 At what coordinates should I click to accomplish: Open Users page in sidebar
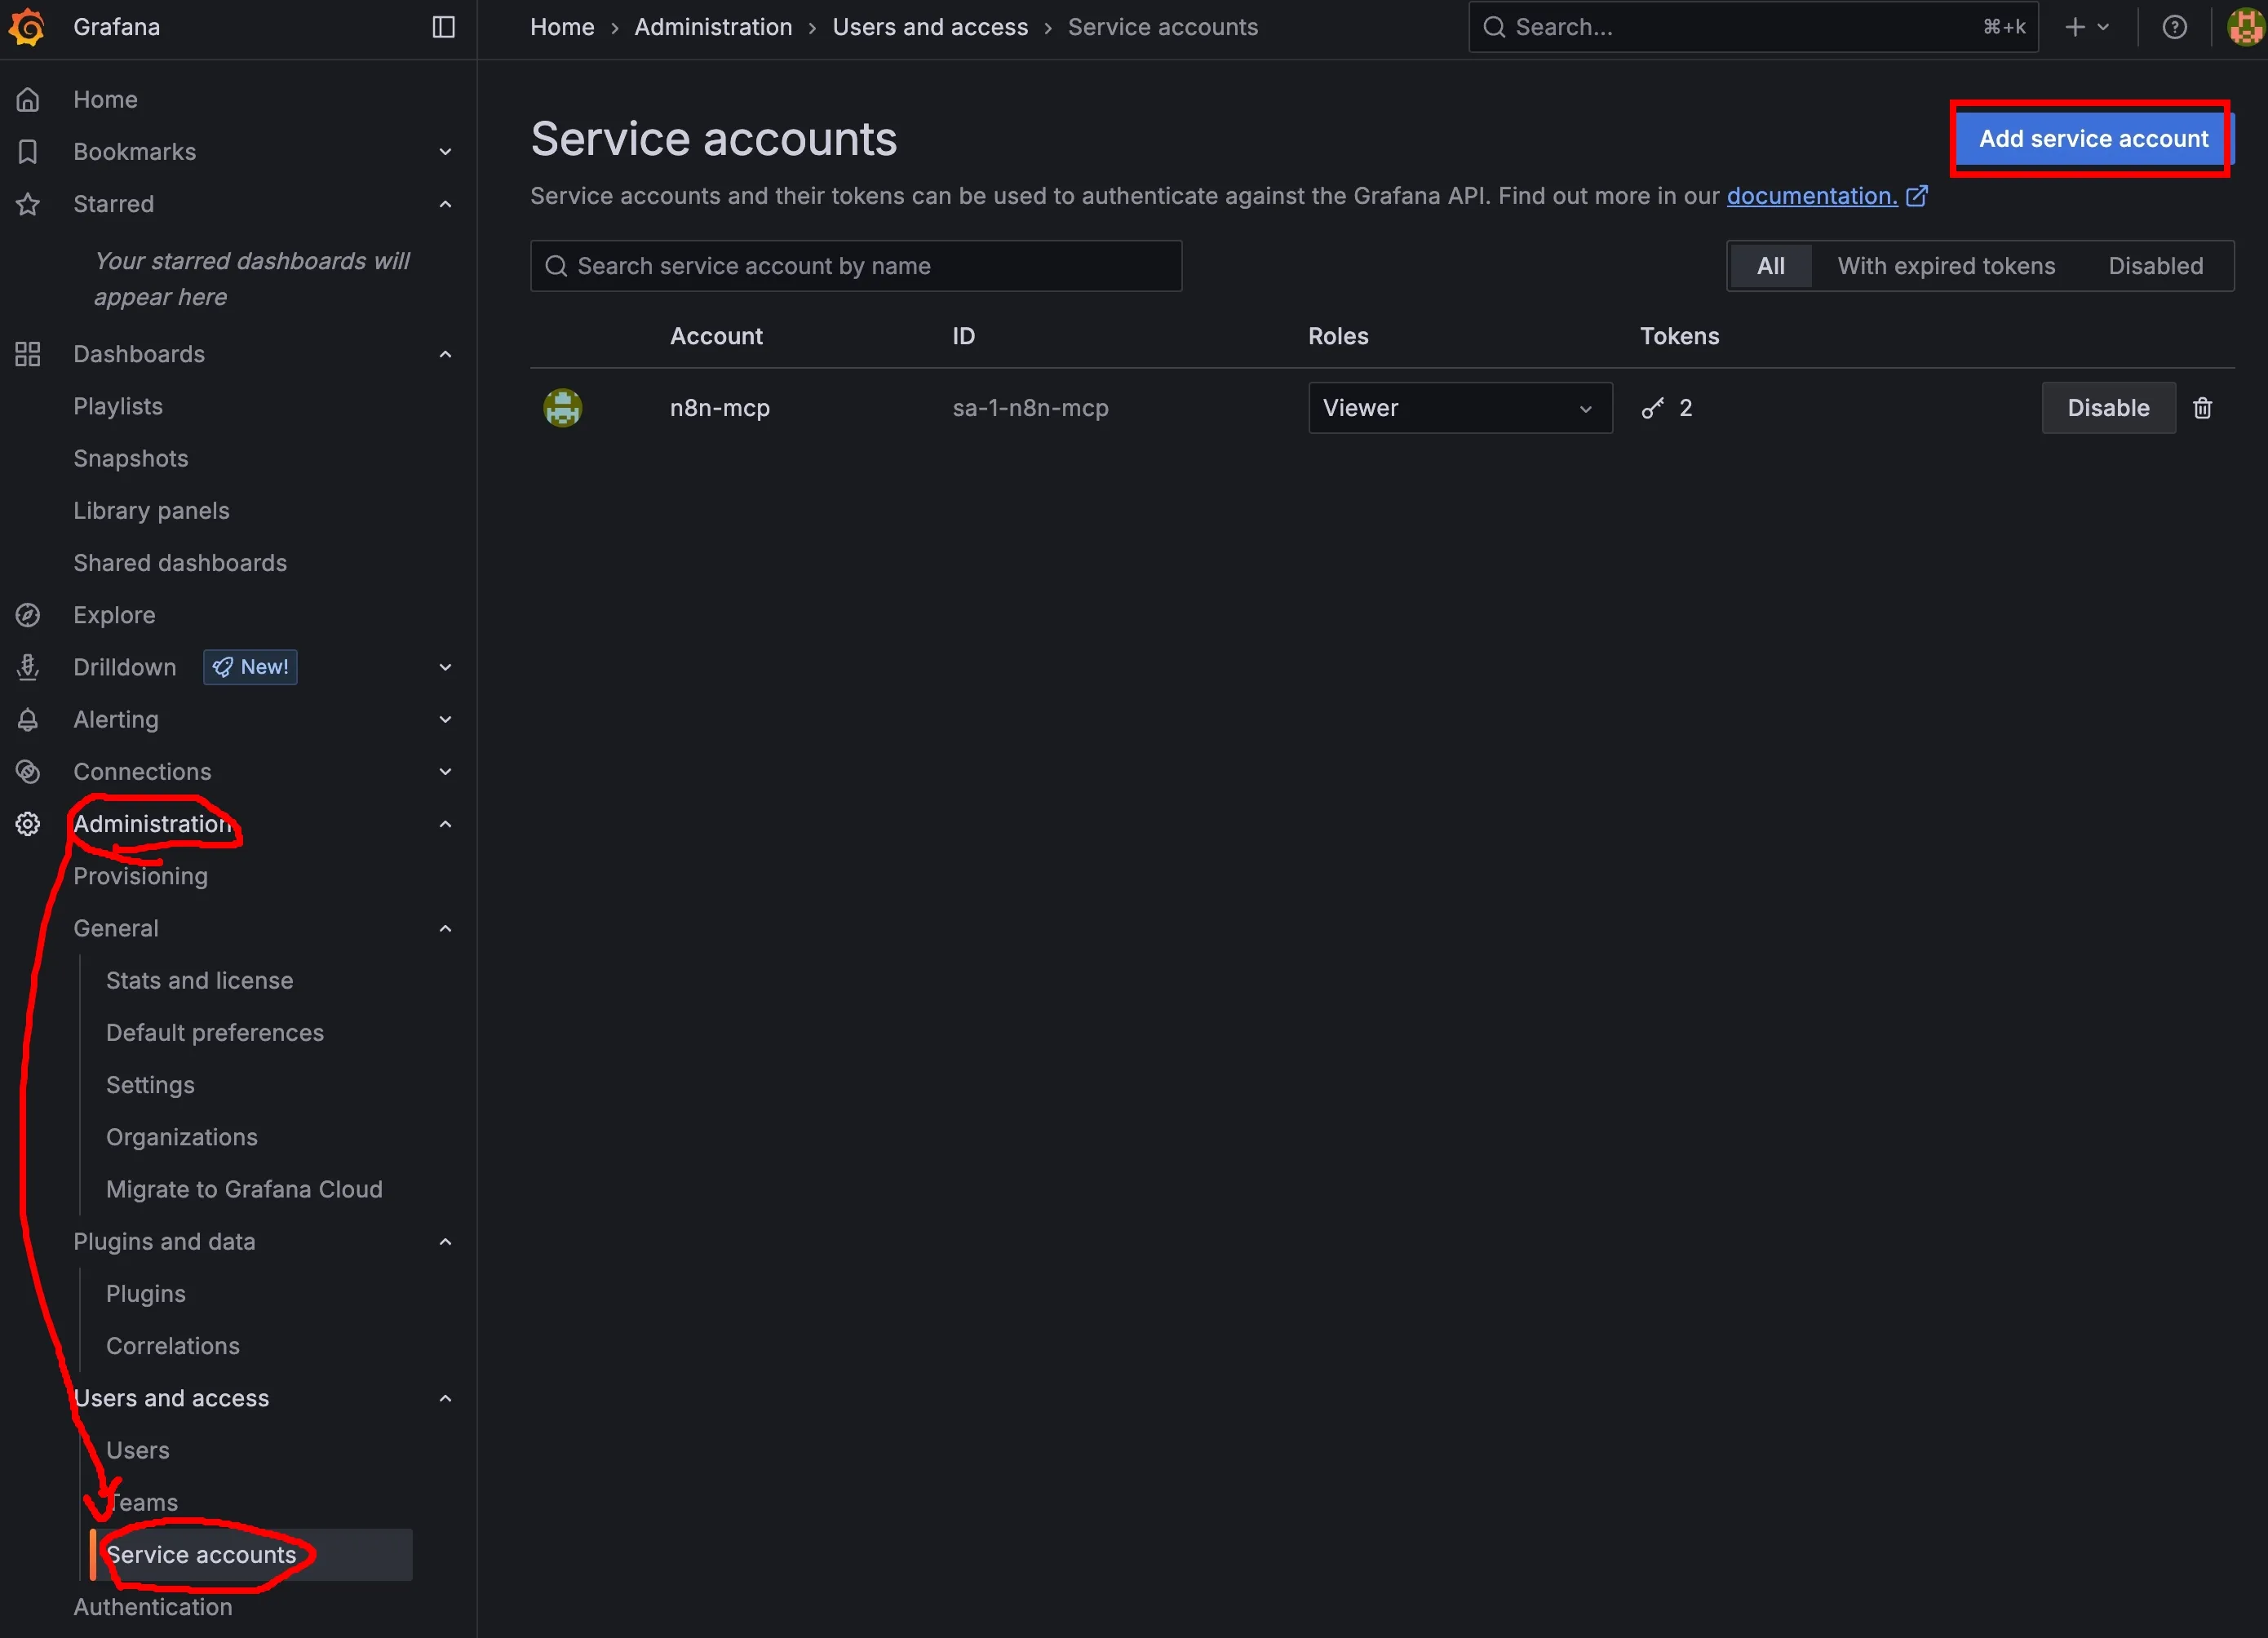[x=138, y=1450]
